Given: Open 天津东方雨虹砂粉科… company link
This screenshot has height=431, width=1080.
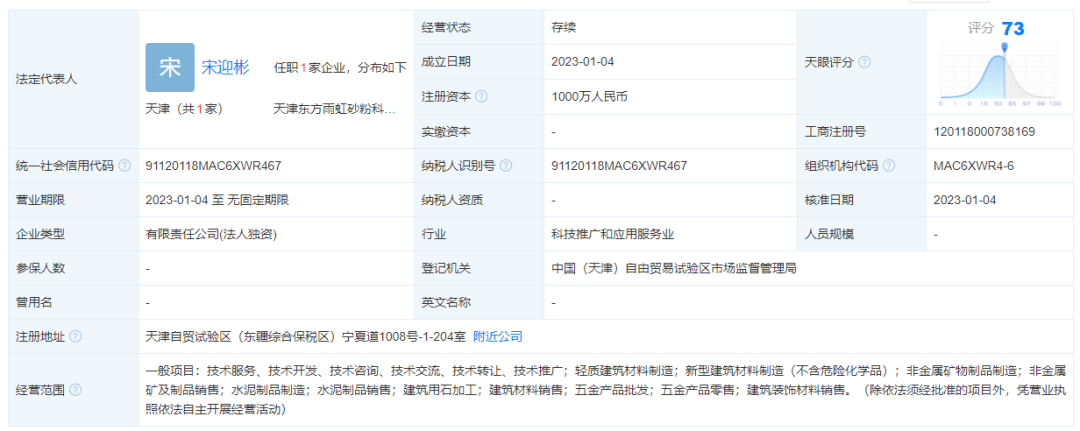Looking at the screenshot, I should 335,109.
